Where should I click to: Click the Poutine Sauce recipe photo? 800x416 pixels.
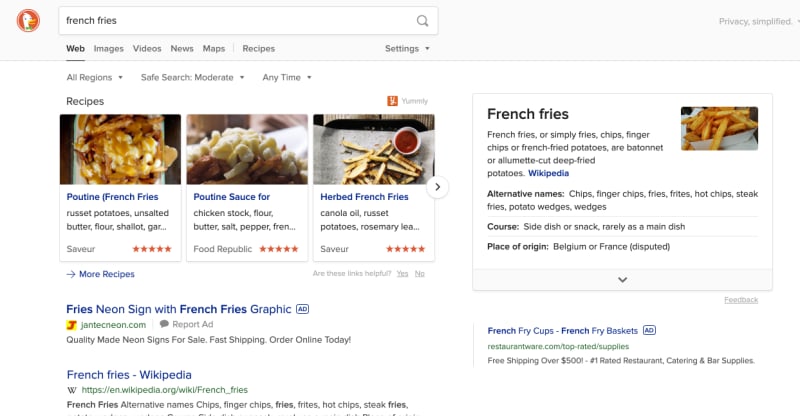pos(247,150)
